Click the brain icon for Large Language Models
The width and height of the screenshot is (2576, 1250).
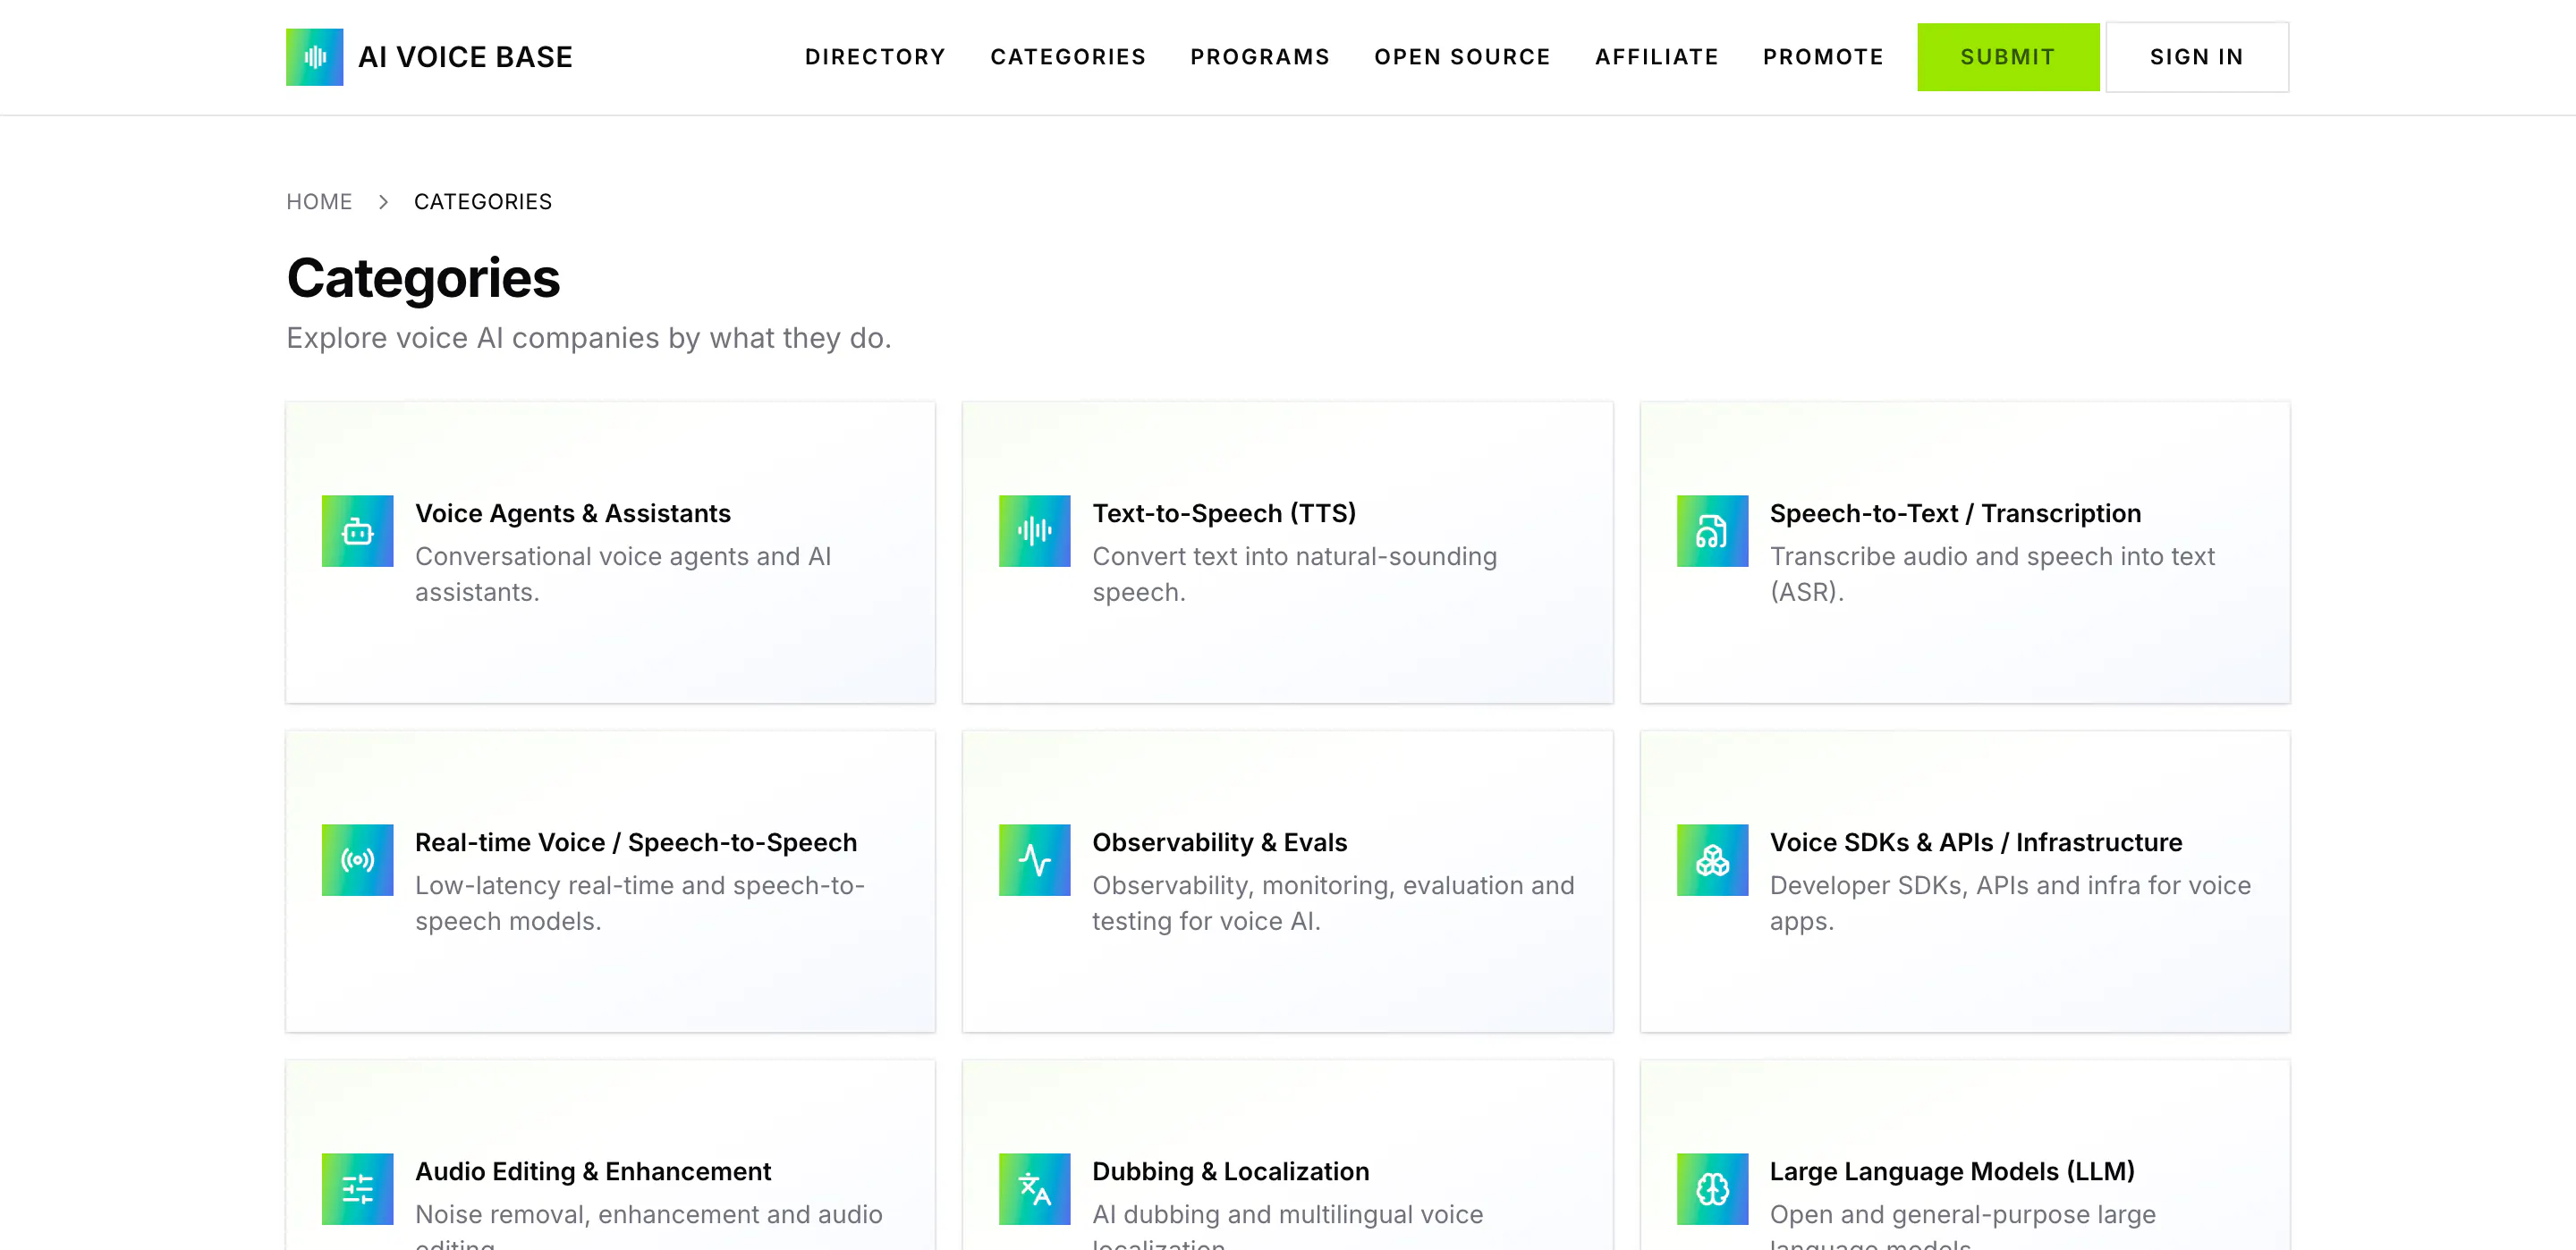[1712, 1189]
